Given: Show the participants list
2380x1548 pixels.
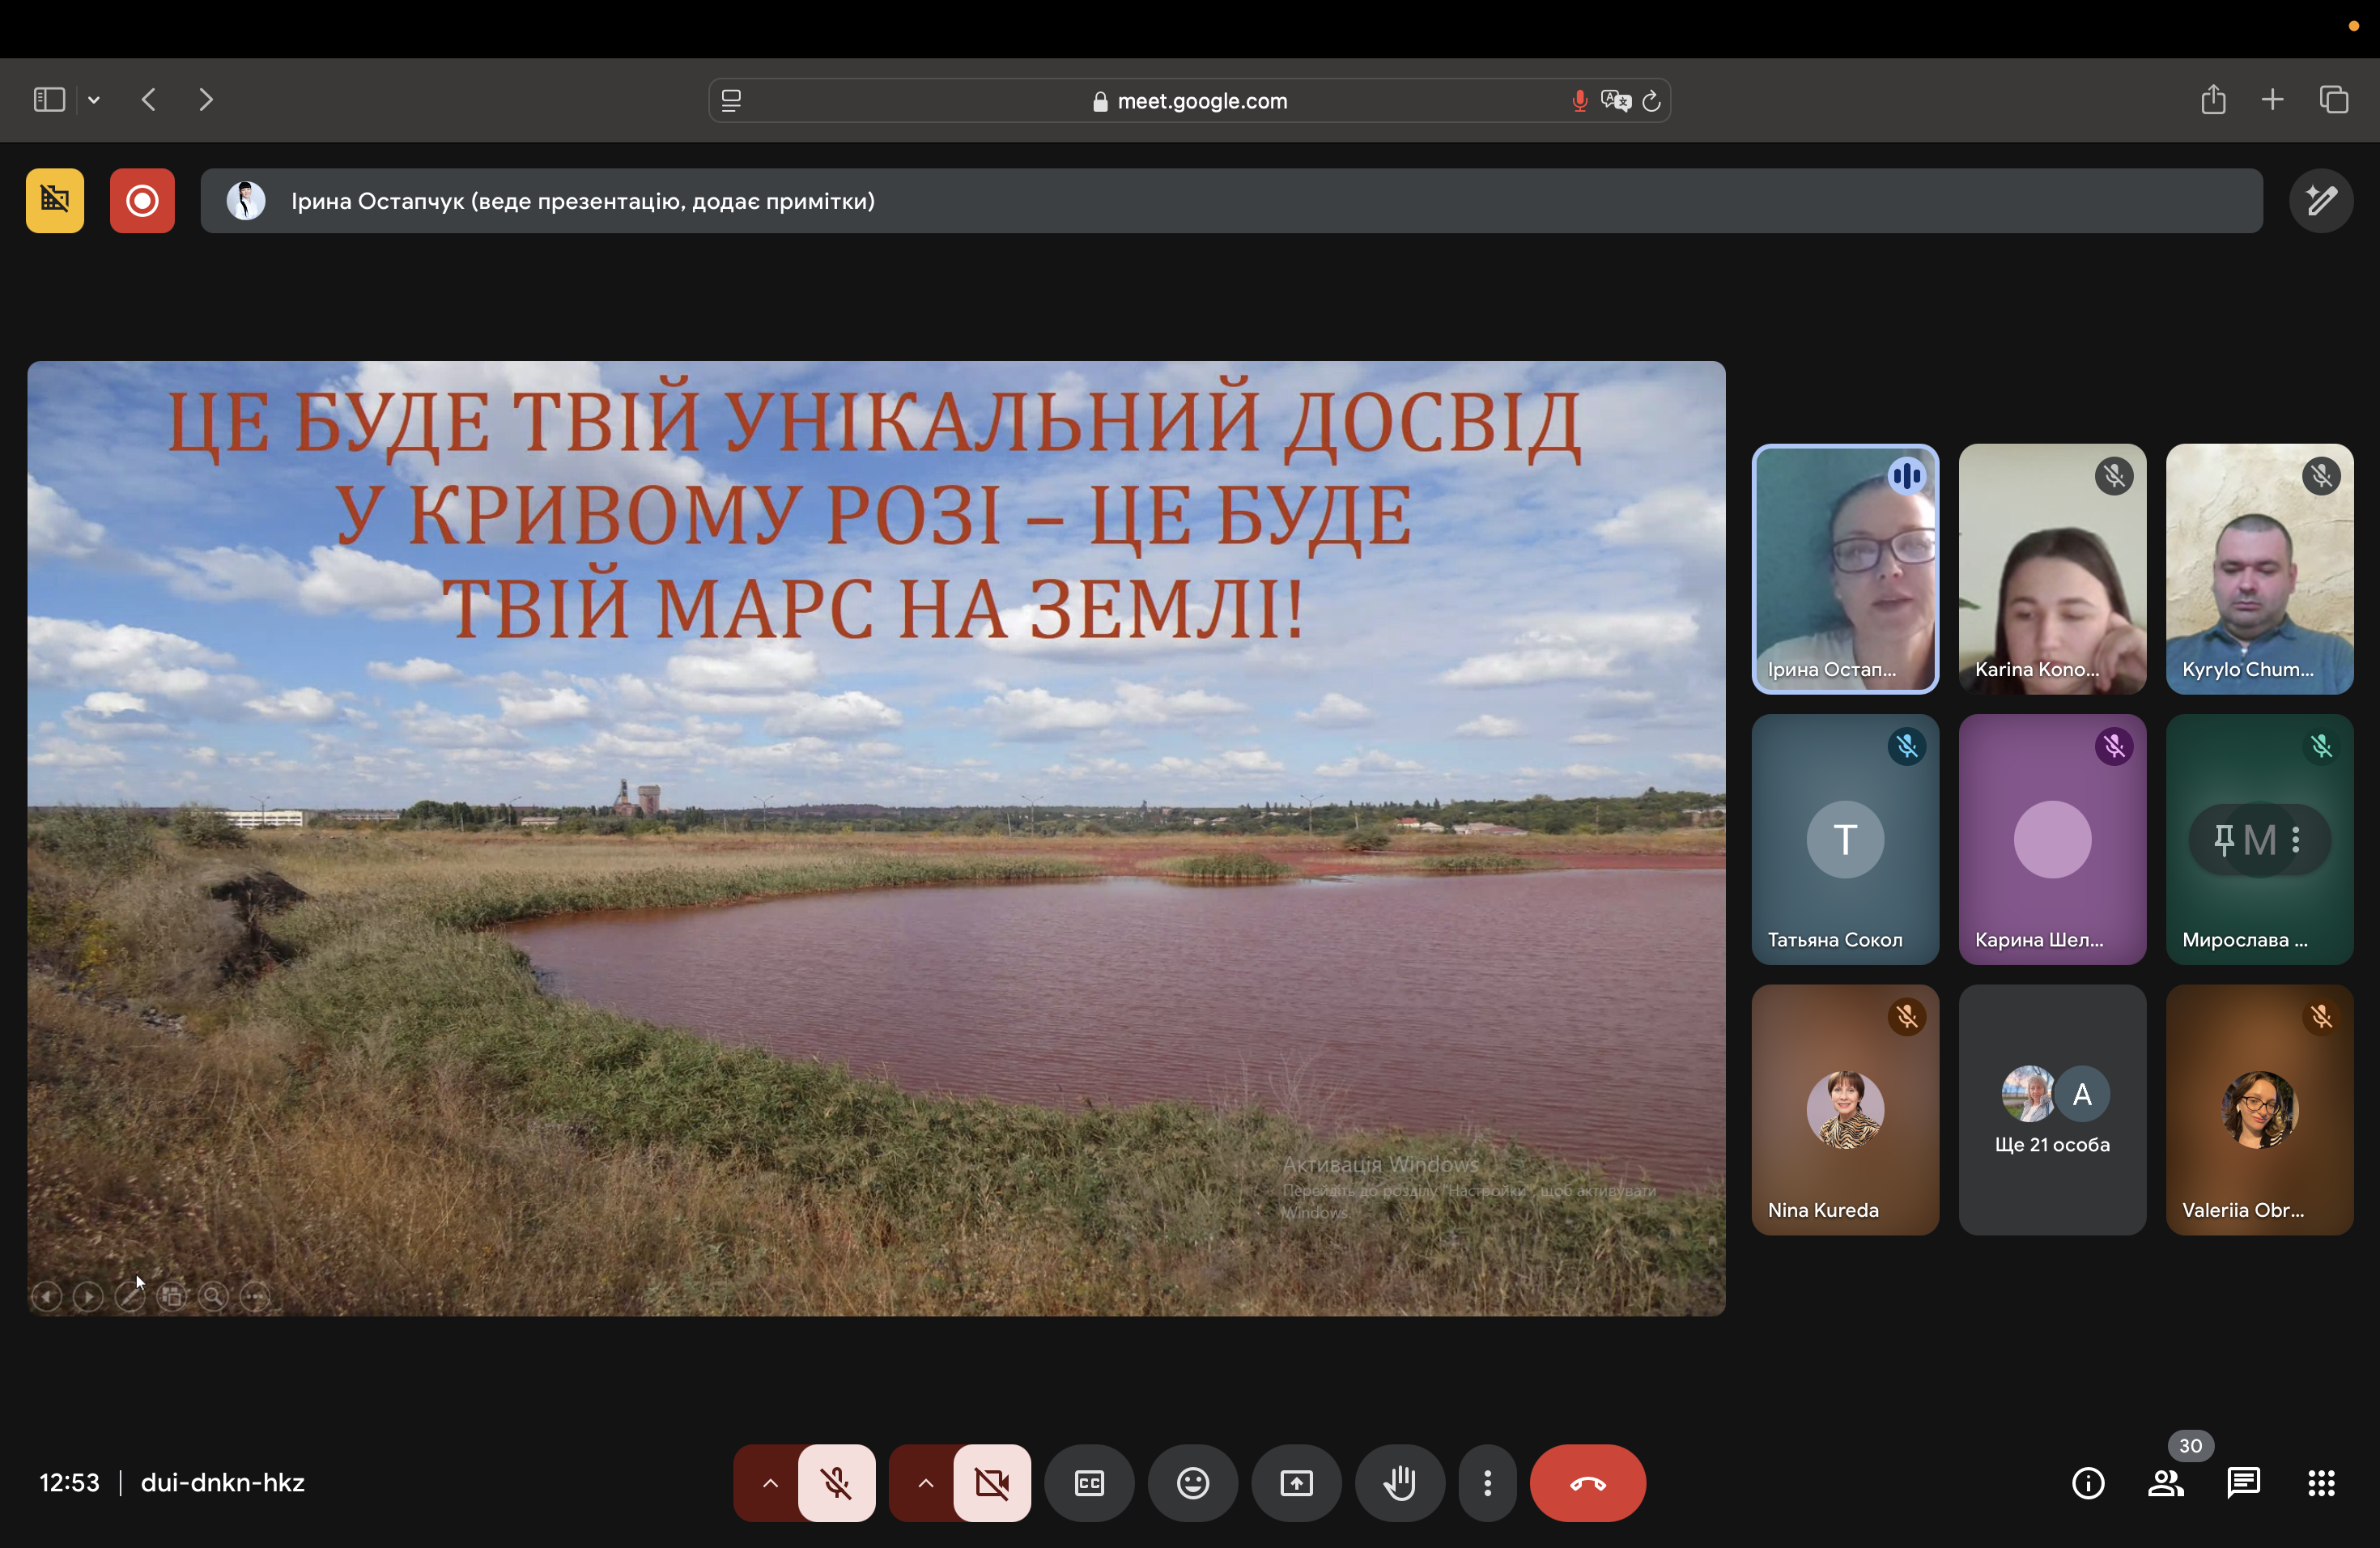Looking at the screenshot, I should pyautogui.click(x=2165, y=1483).
